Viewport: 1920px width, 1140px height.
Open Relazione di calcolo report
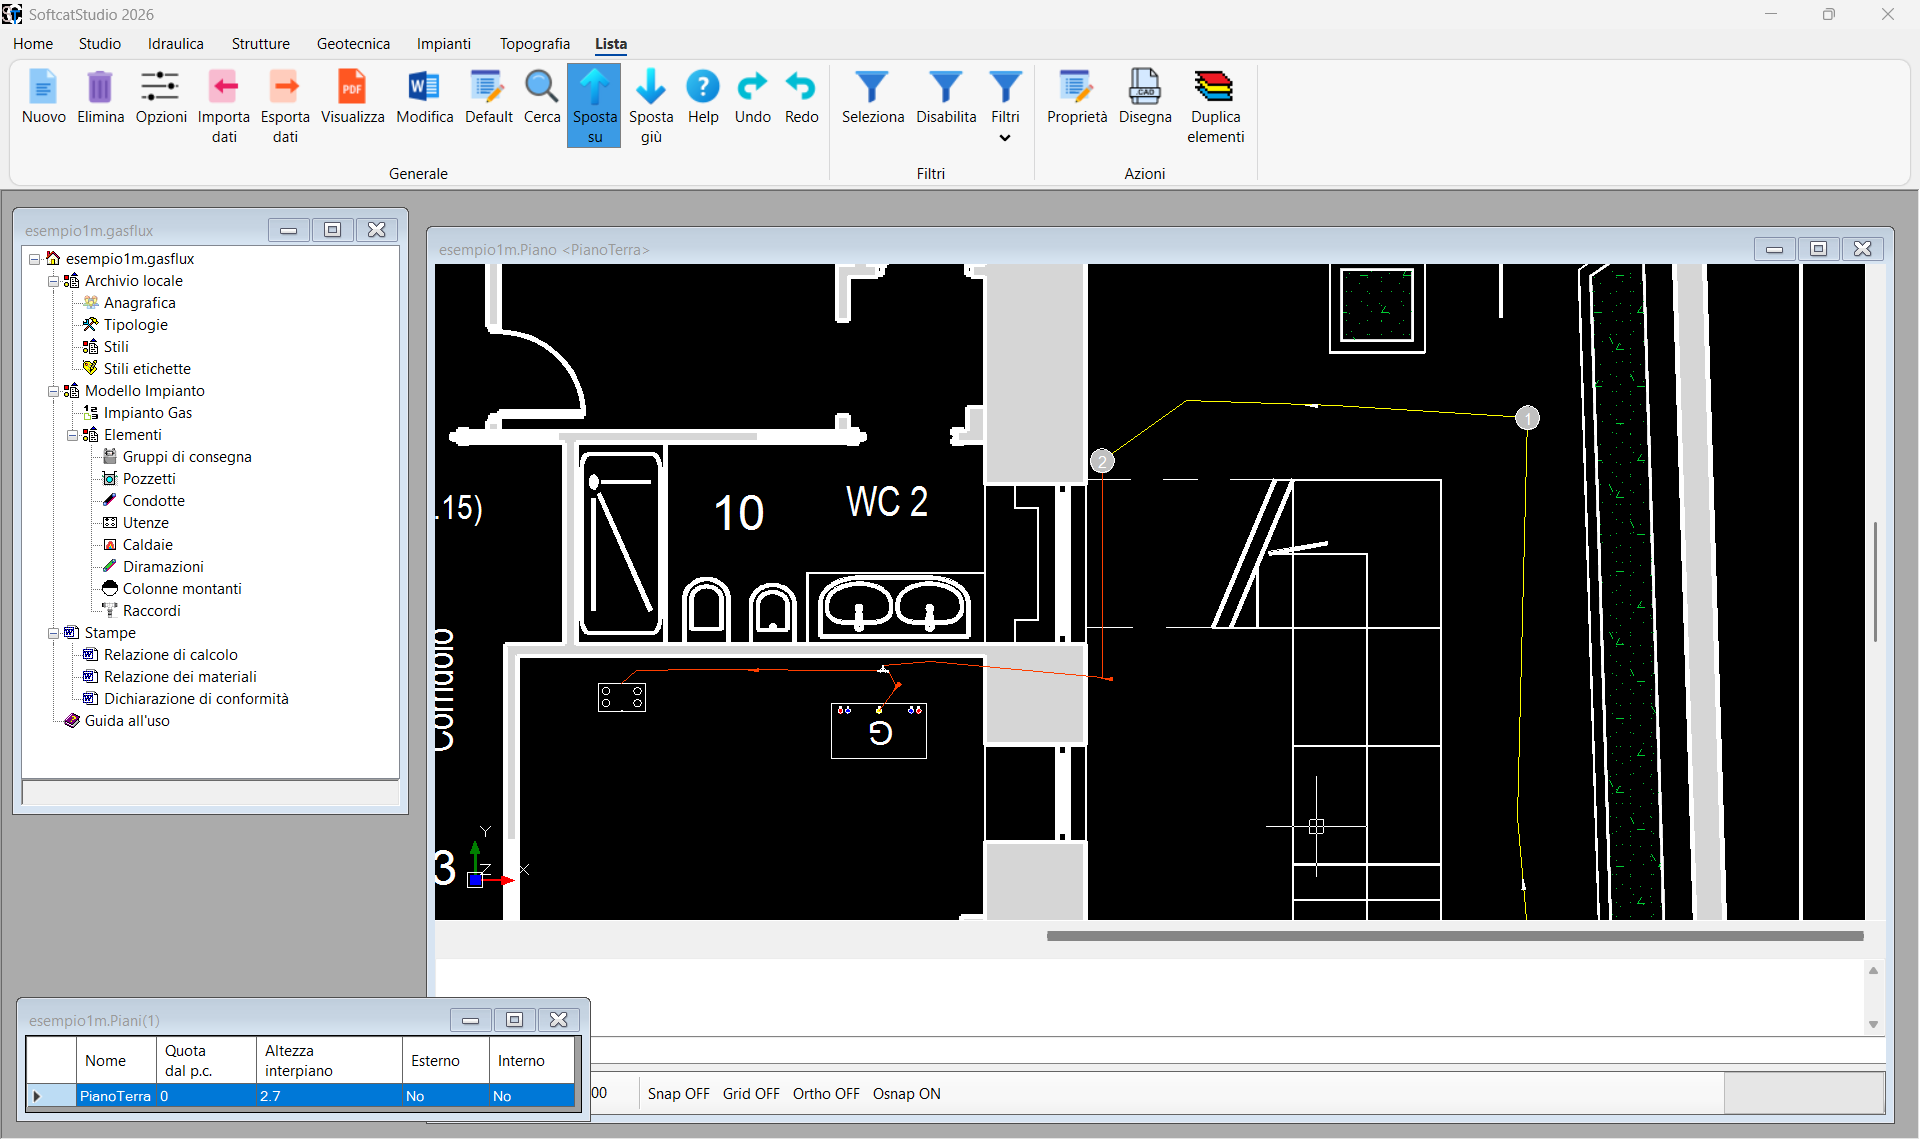pos(170,655)
